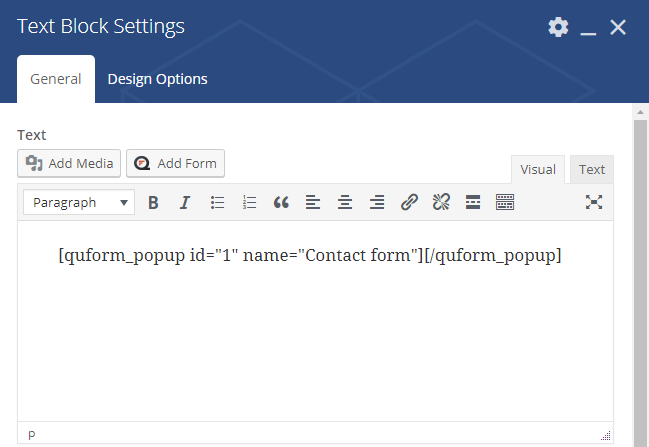Apply italic formatting
The height and width of the screenshot is (447, 649).
pos(185,202)
